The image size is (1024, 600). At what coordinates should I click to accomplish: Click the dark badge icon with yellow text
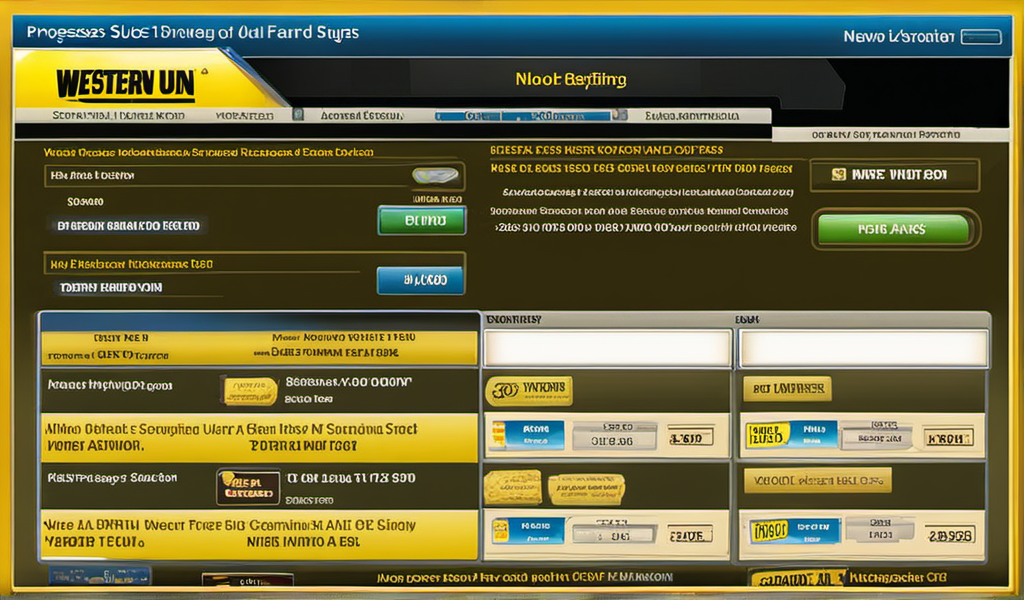pyautogui.click(x=248, y=486)
